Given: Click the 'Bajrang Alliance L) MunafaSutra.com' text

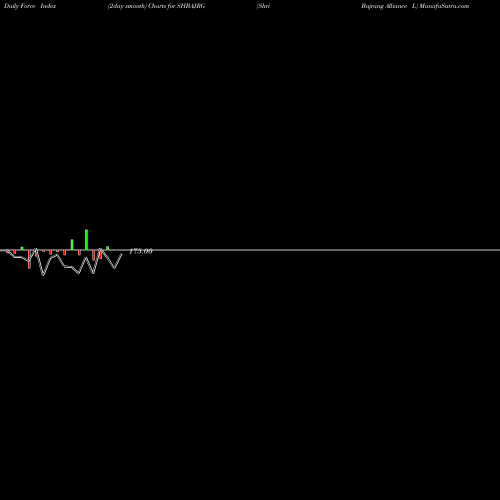Looking at the screenshot, I should pos(415,6).
